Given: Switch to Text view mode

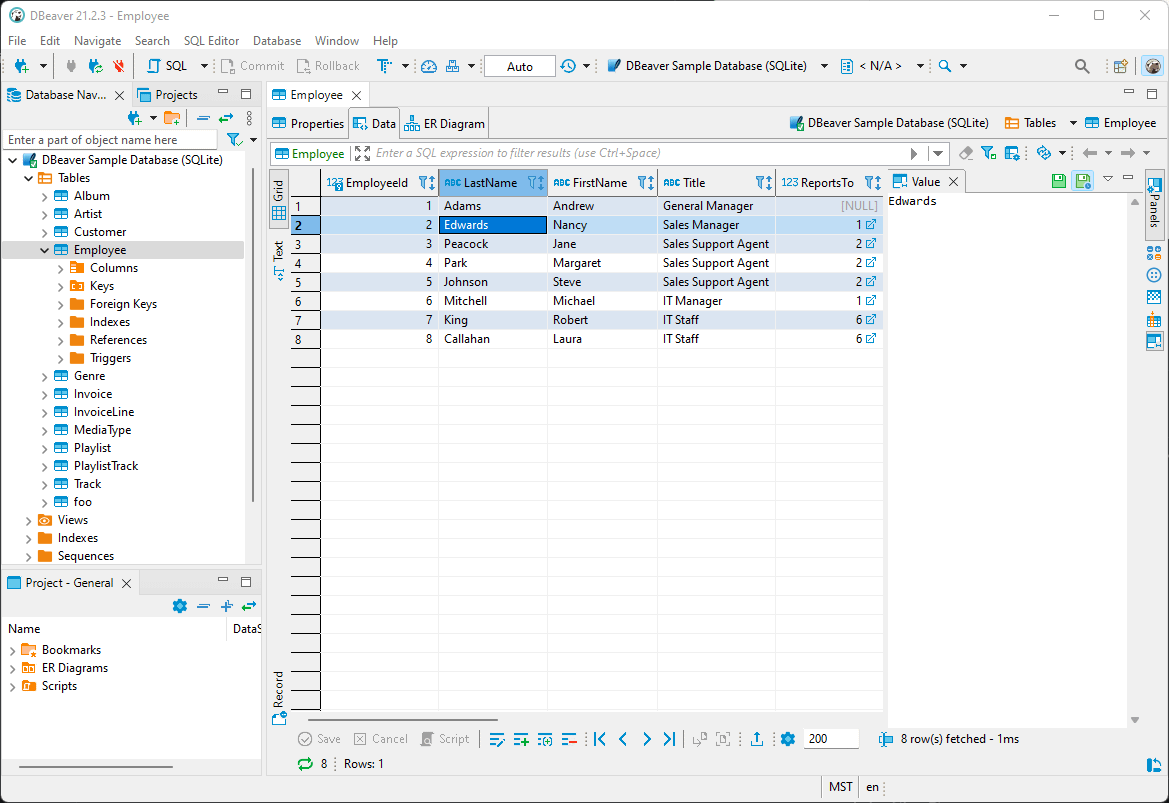Looking at the screenshot, I should 279,258.
